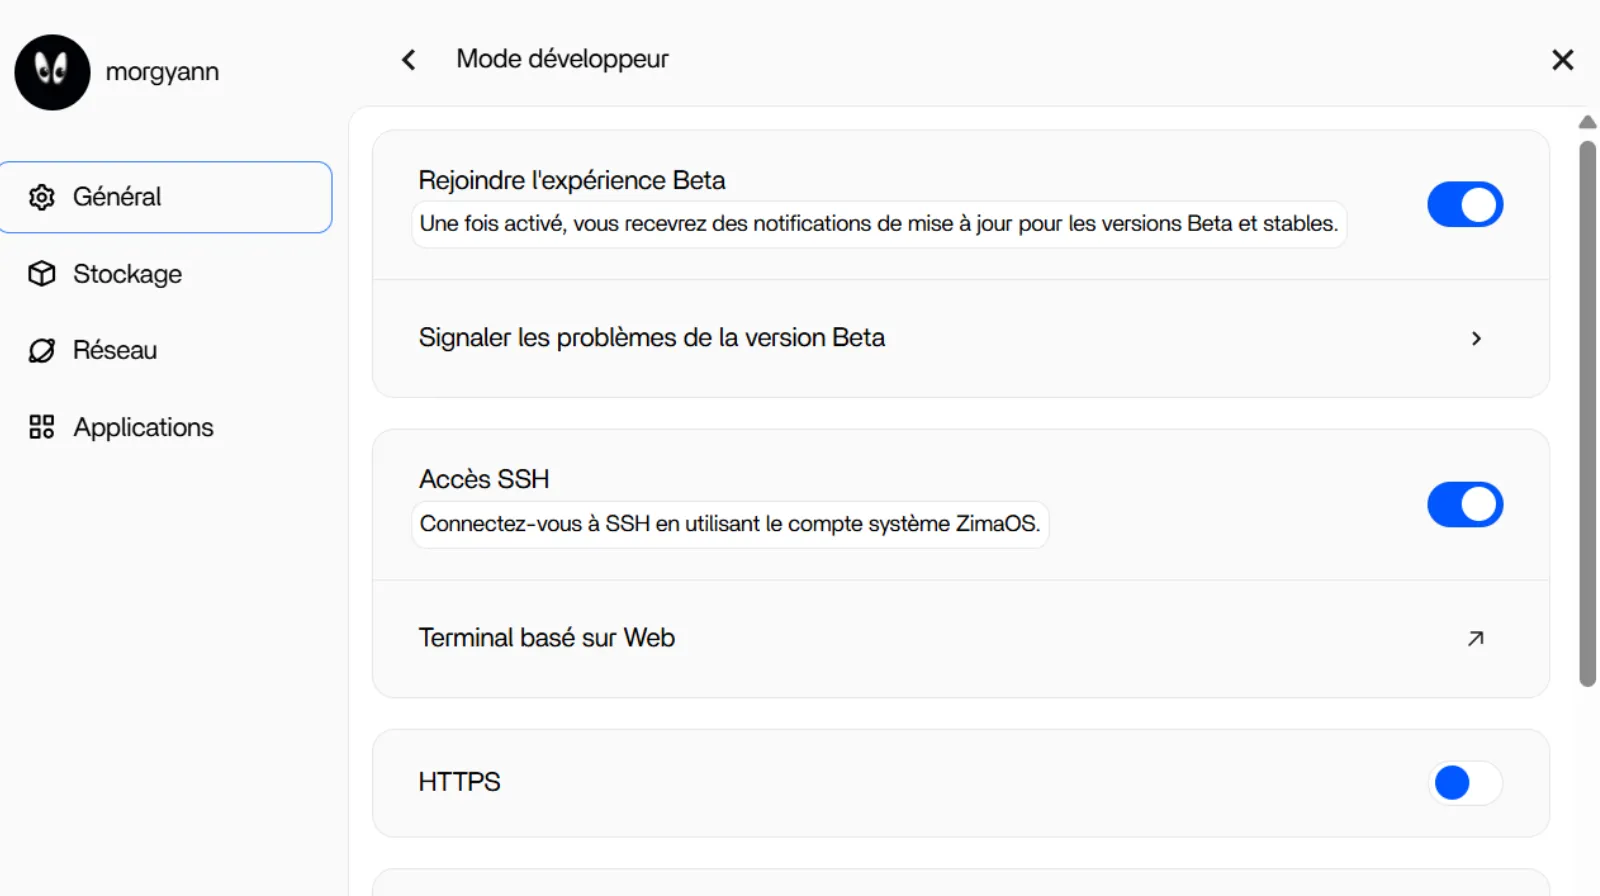Expand the Beta issue report chevron
1600x896 pixels.
[1476, 339]
